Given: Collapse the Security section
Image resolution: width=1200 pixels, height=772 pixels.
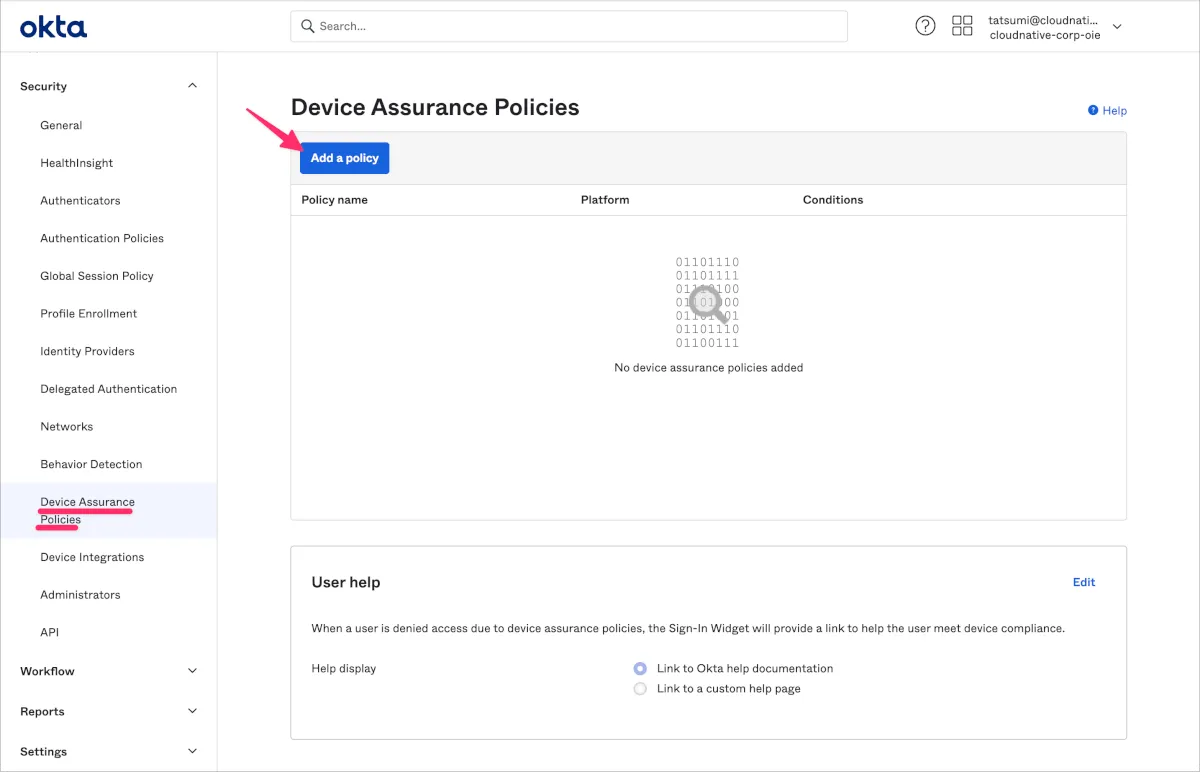Looking at the screenshot, I should coord(193,86).
